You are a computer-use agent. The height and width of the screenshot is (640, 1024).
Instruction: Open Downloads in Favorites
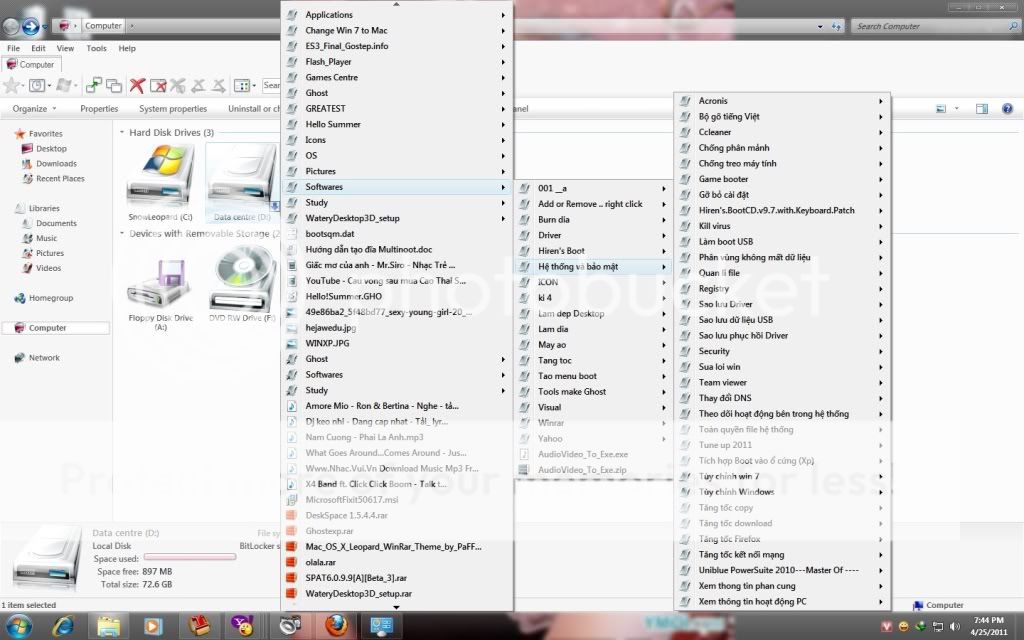coord(56,164)
